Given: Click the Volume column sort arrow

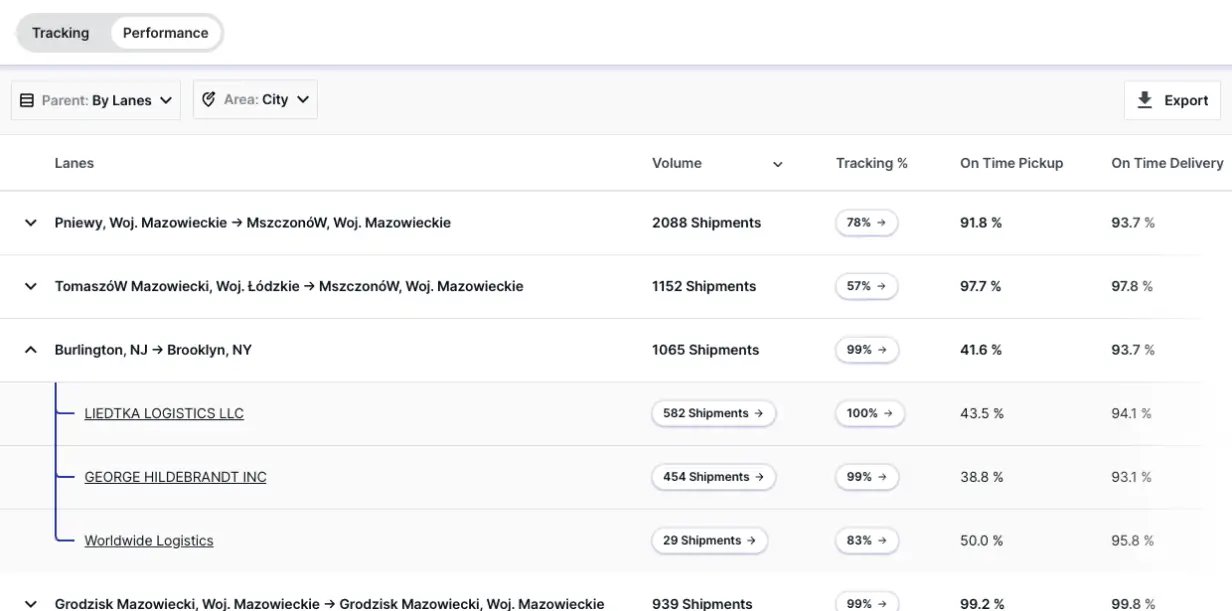Looking at the screenshot, I should (777, 164).
